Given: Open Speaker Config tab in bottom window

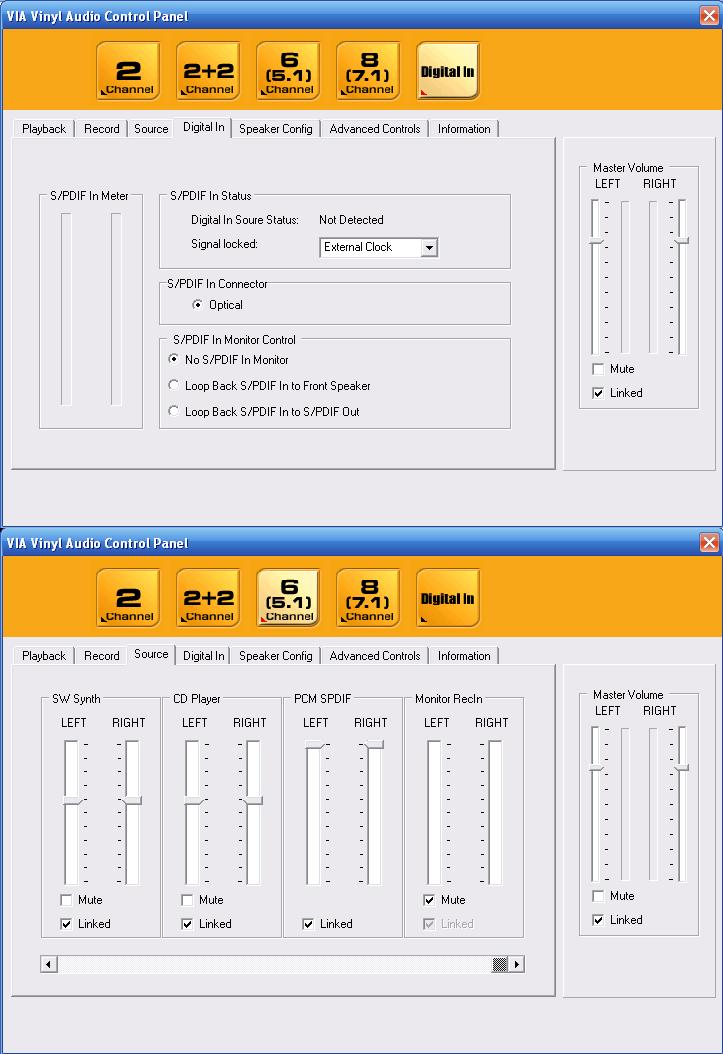Looking at the screenshot, I should [275, 655].
